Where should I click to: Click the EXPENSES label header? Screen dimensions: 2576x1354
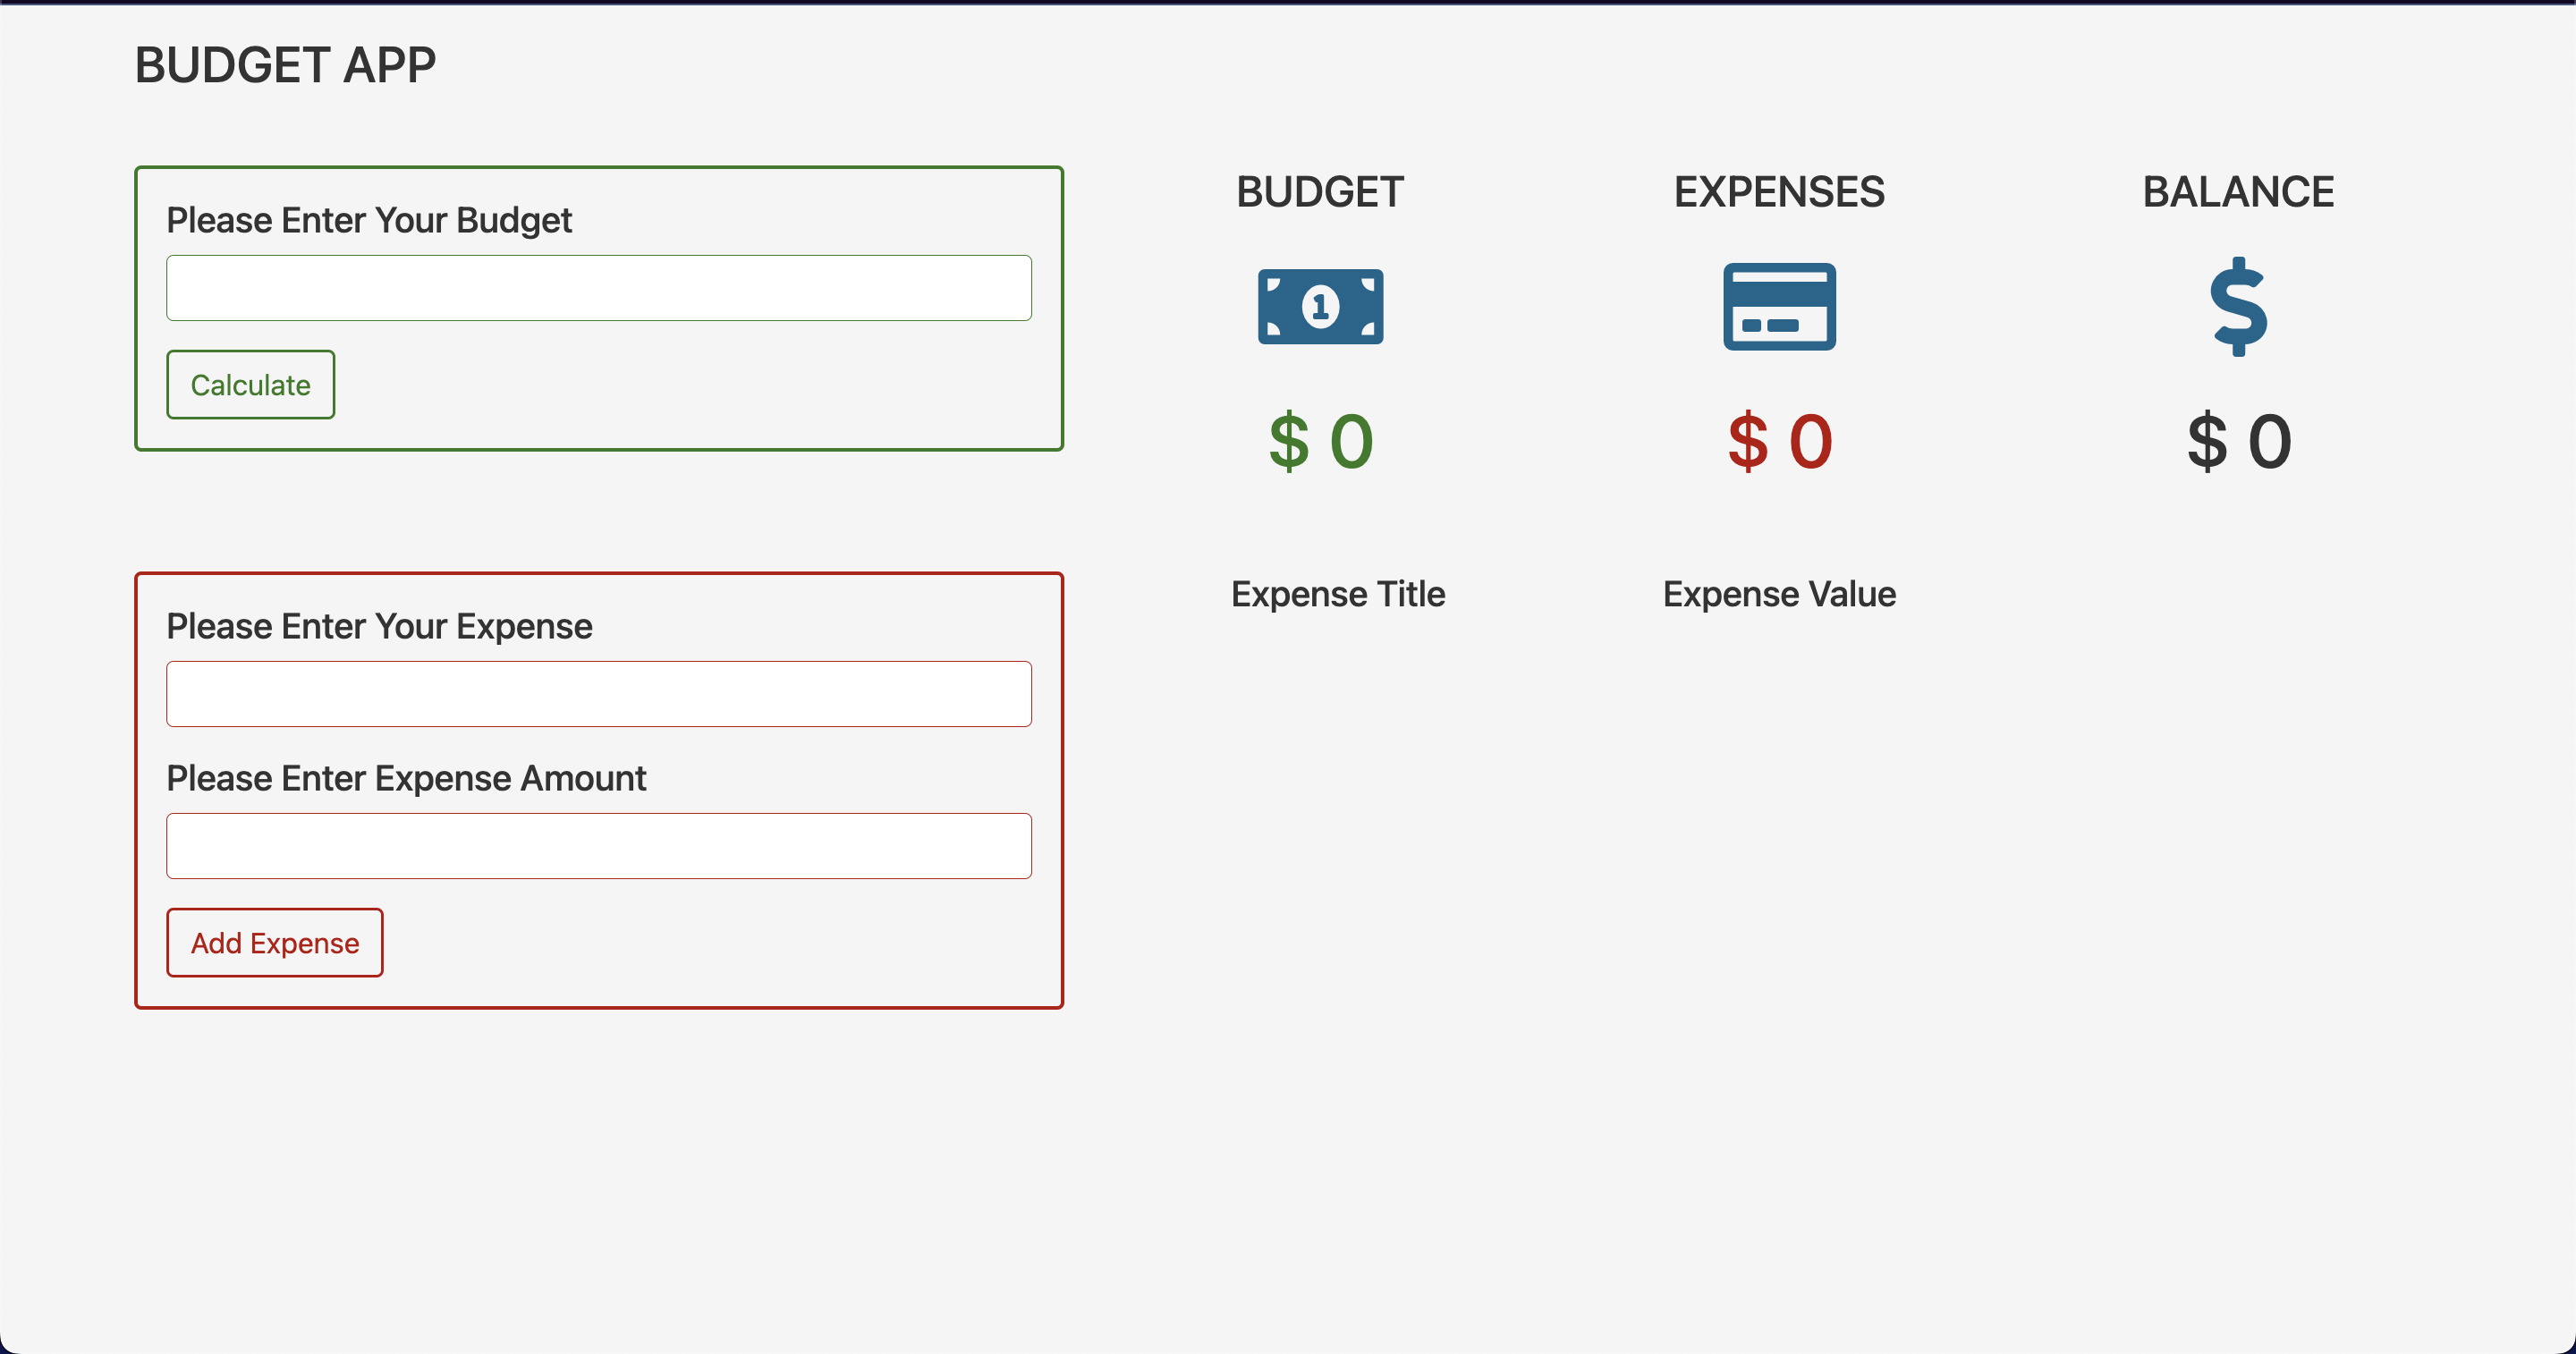tap(1780, 192)
